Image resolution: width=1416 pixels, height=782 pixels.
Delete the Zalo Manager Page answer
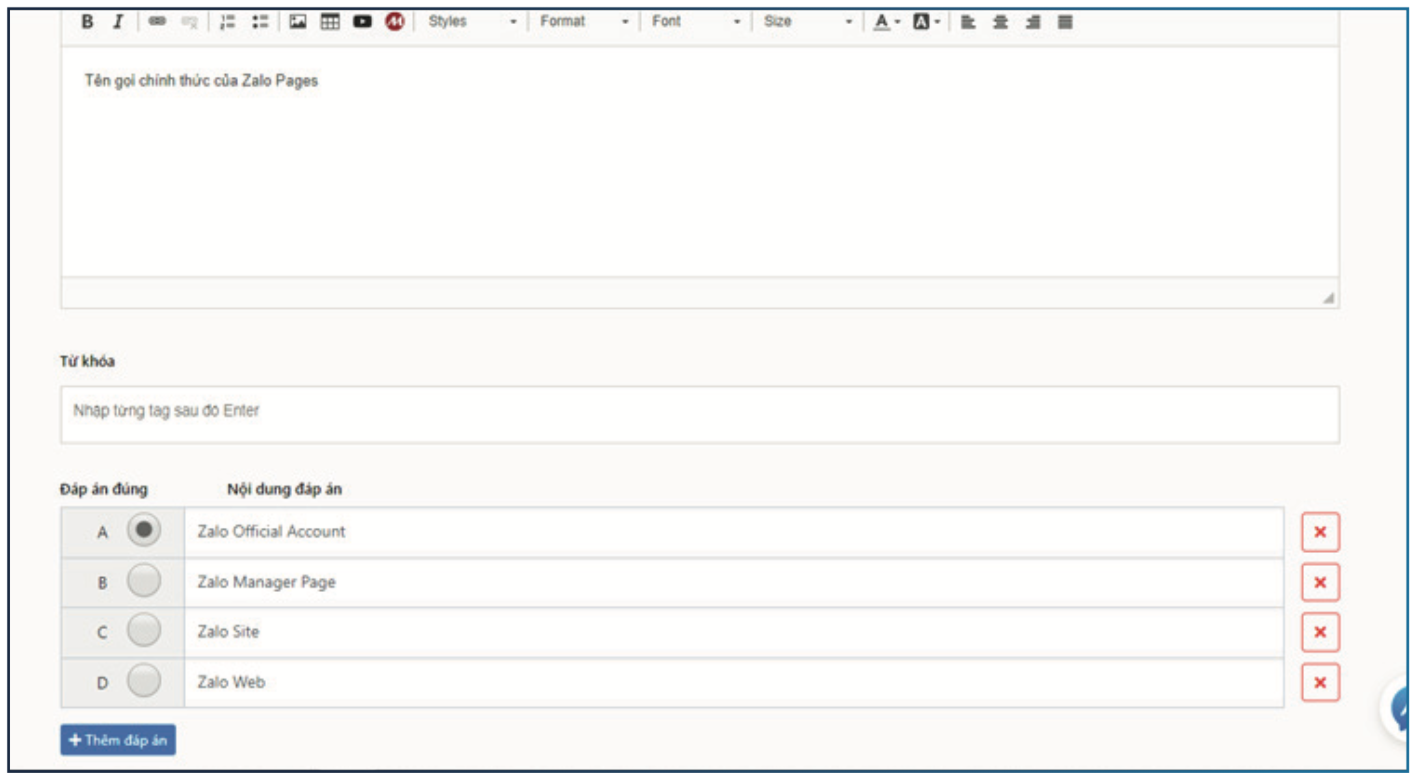tap(1320, 582)
